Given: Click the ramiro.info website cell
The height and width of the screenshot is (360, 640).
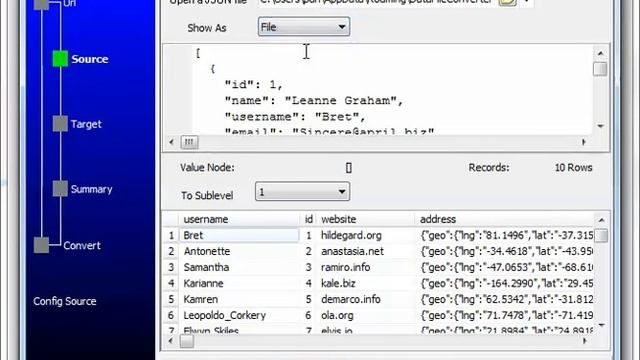Looking at the screenshot, I should [x=366, y=267].
